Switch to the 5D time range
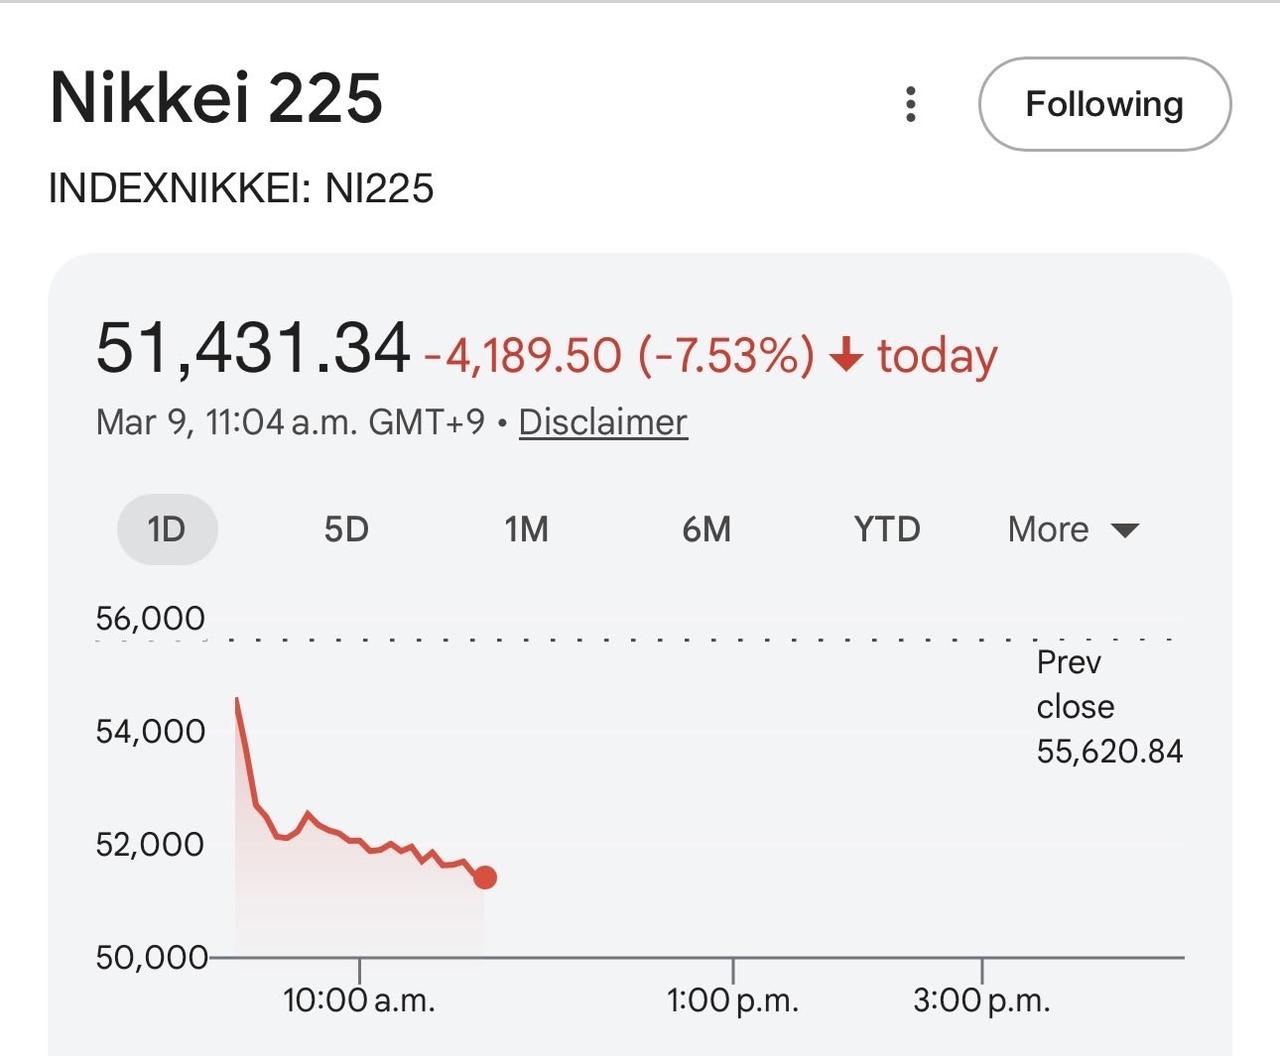The width and height of the screenshot is (1280, 1056). point(346,529)
